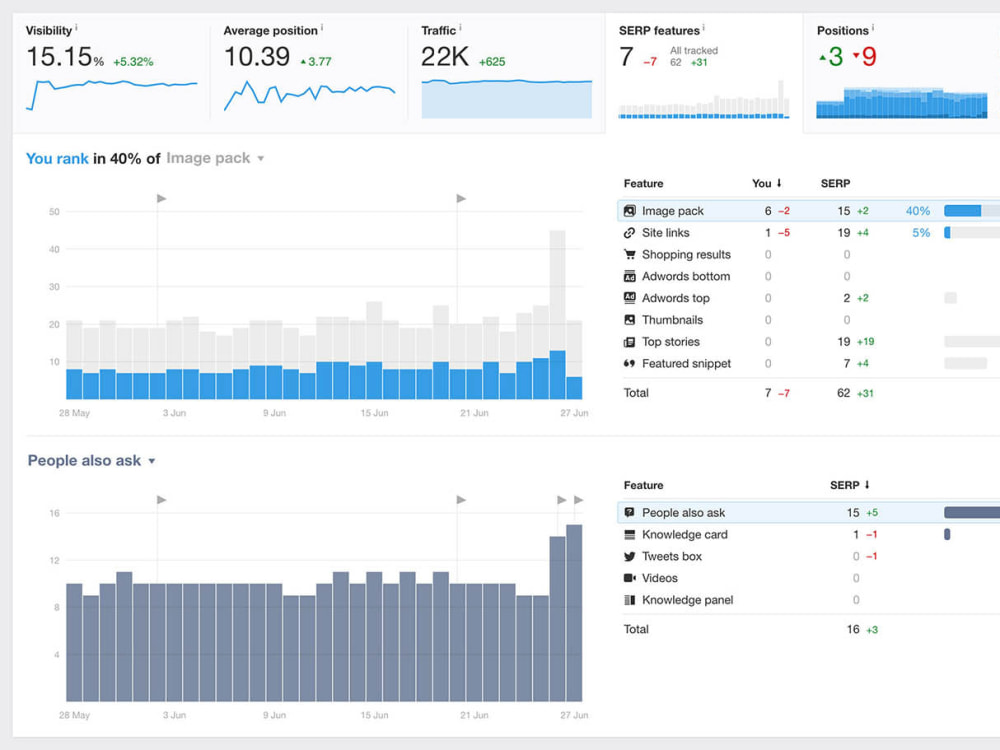Click the SERP header in first table
Viewport: 1000px width, 750px height.
coord(835,183)
